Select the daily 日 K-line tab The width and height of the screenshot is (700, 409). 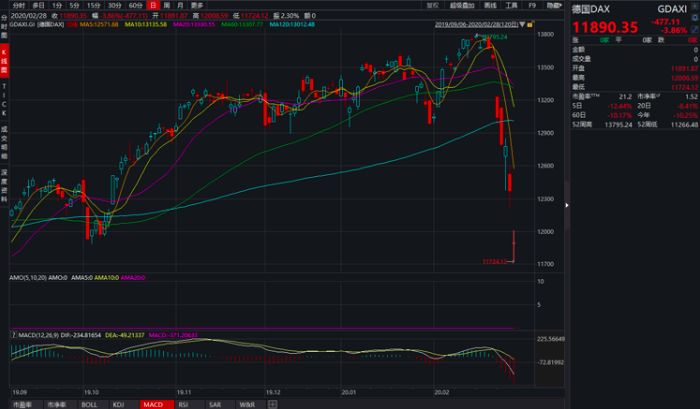(153, 5)
